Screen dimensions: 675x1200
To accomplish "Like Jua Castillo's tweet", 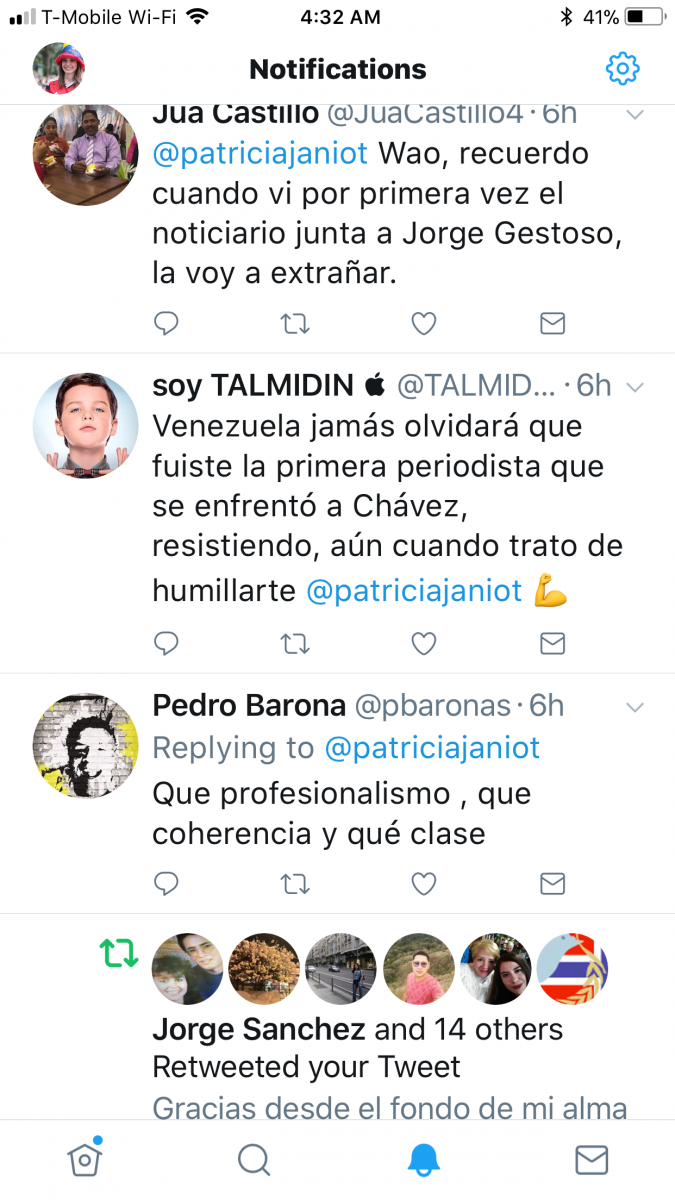I will [x=424, y=323].
